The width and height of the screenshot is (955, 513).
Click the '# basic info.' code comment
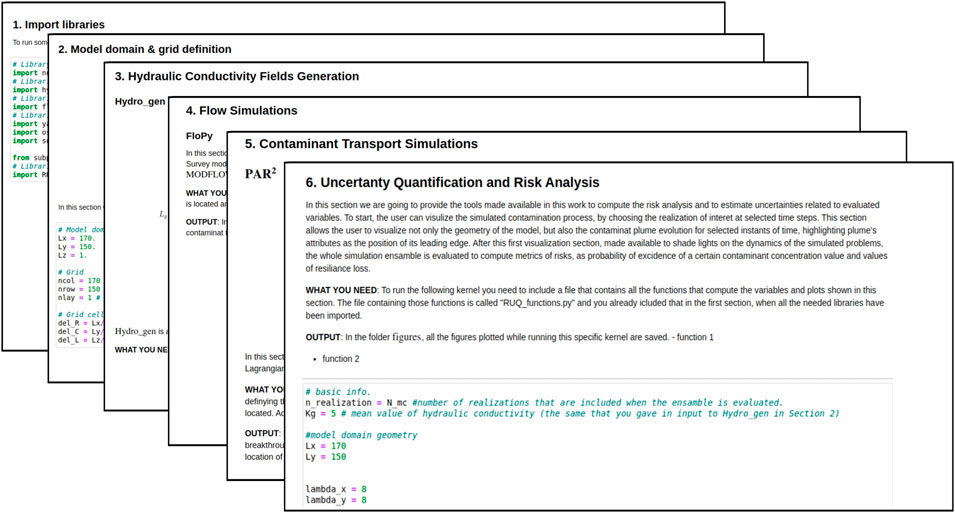[338, 392]
